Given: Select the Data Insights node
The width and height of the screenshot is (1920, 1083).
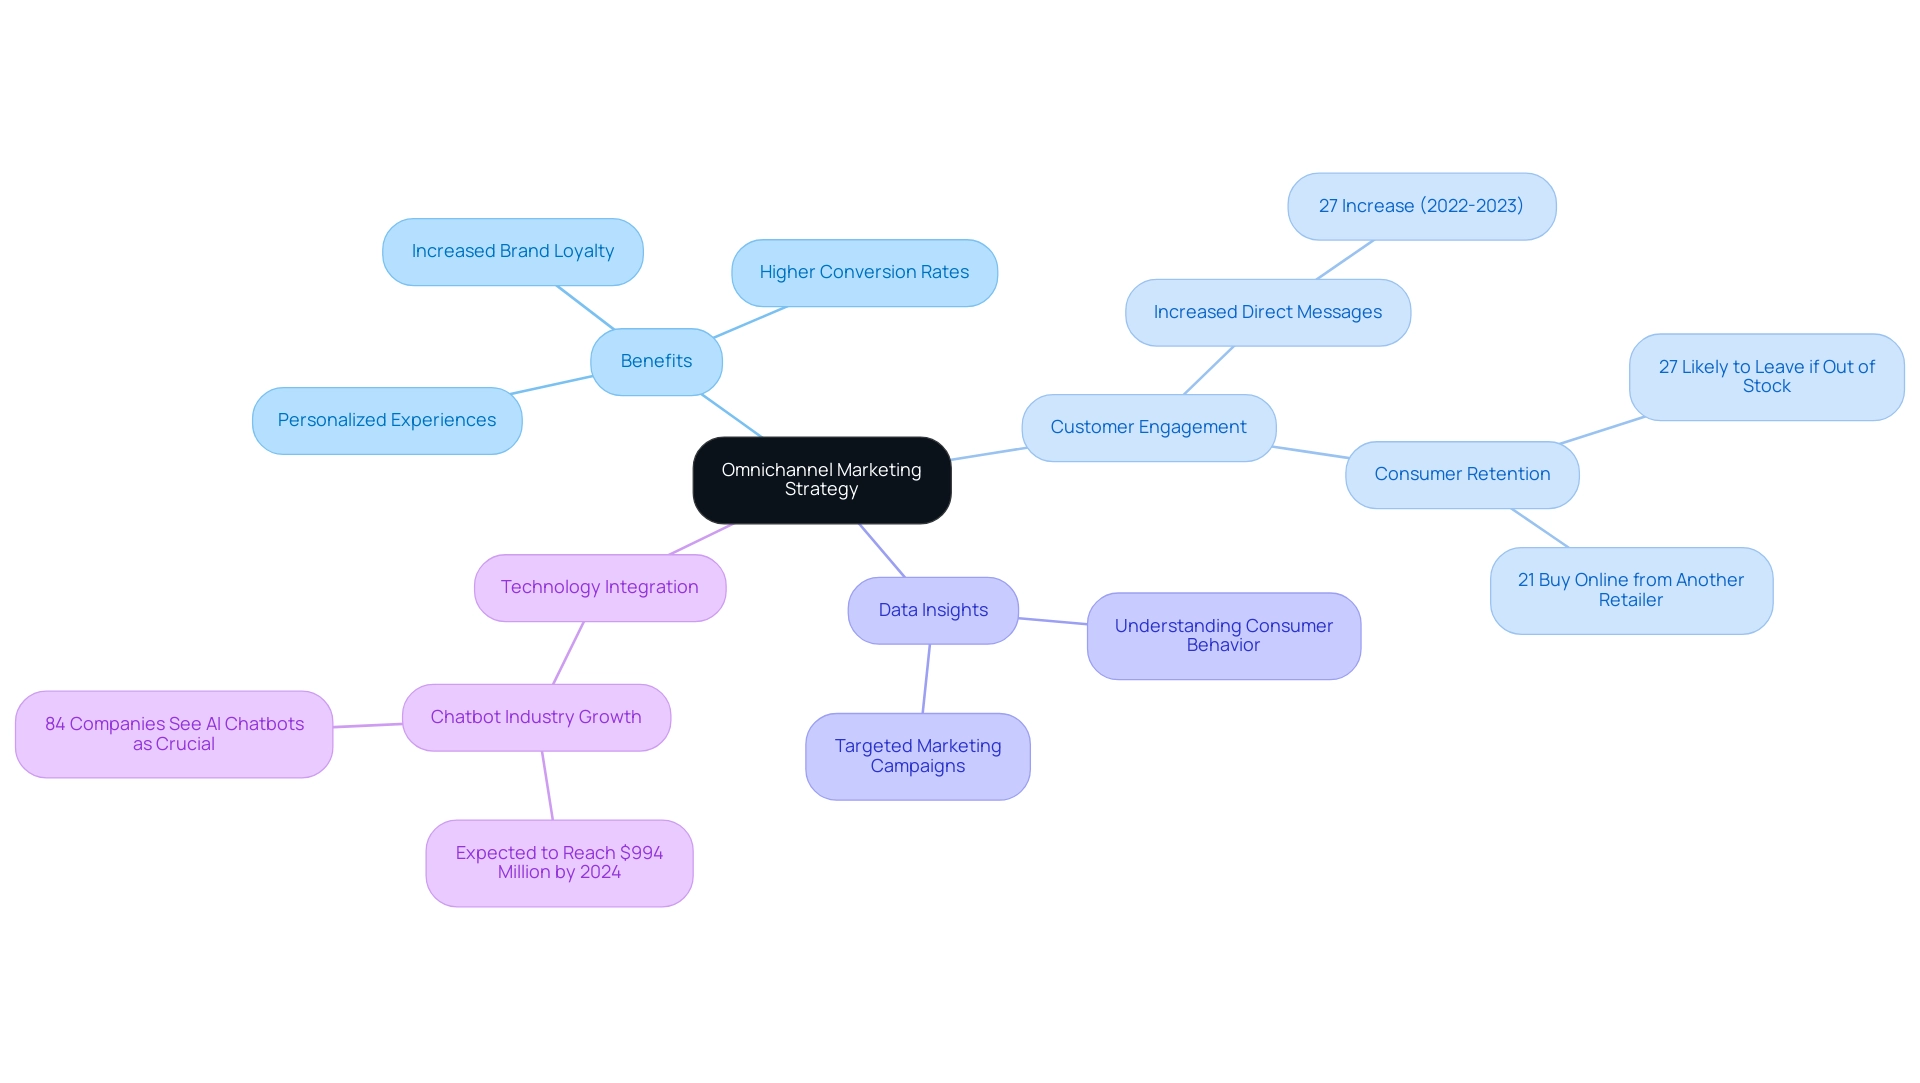Looking at the screenshot, I should pyautogui.click(x=931, y=609).
